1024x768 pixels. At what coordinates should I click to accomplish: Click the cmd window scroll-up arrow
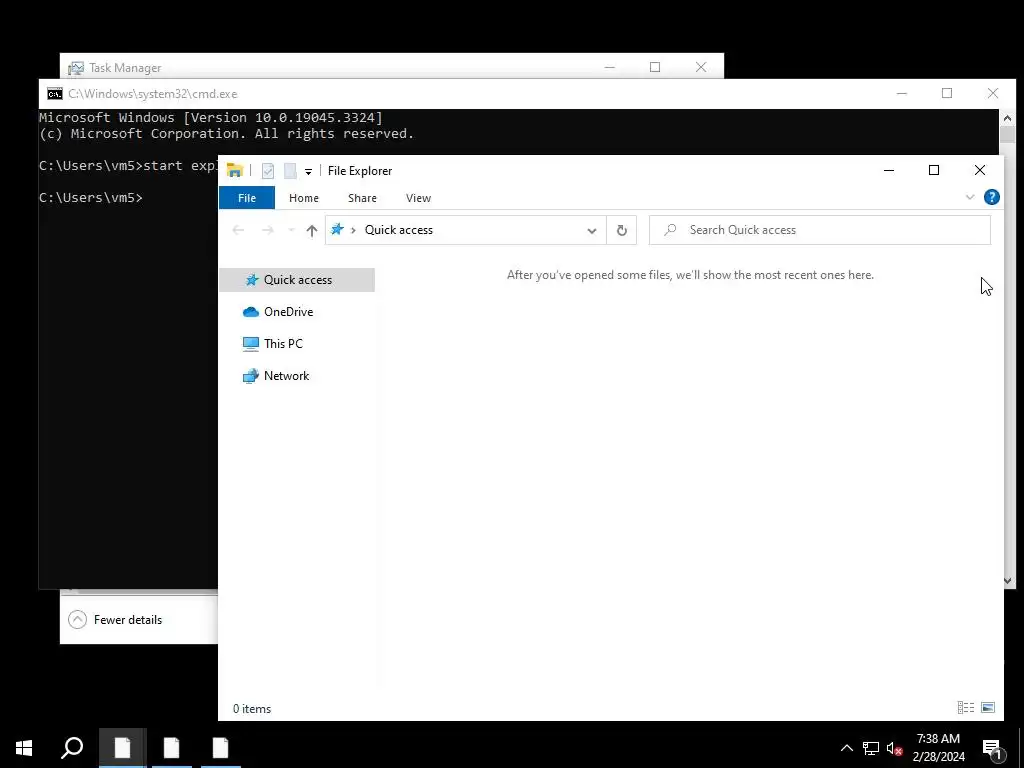click(x=1007, y=118)
